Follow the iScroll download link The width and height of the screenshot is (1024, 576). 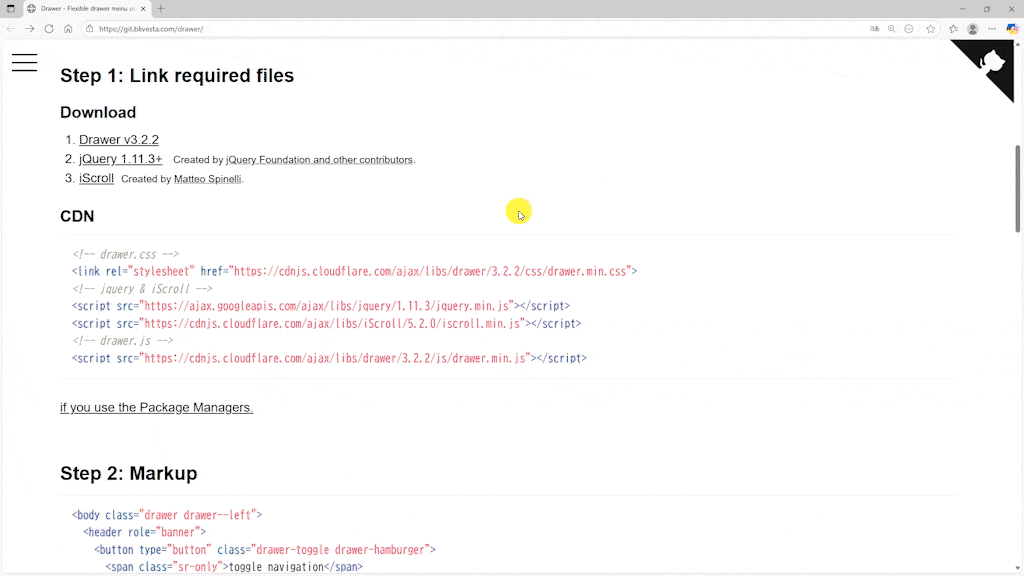click(x=96, y=178)
